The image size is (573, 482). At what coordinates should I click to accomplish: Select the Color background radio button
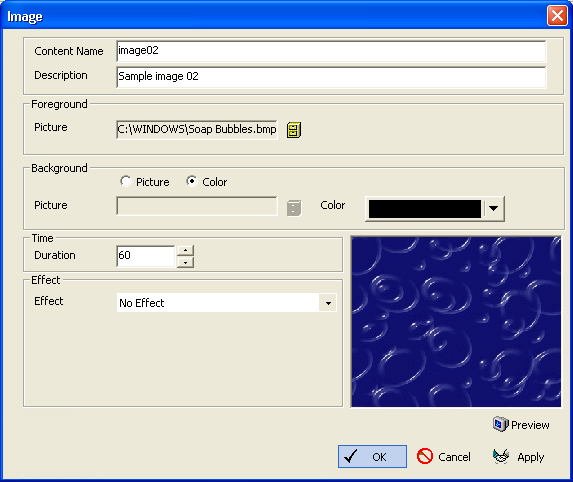point(192,181)
